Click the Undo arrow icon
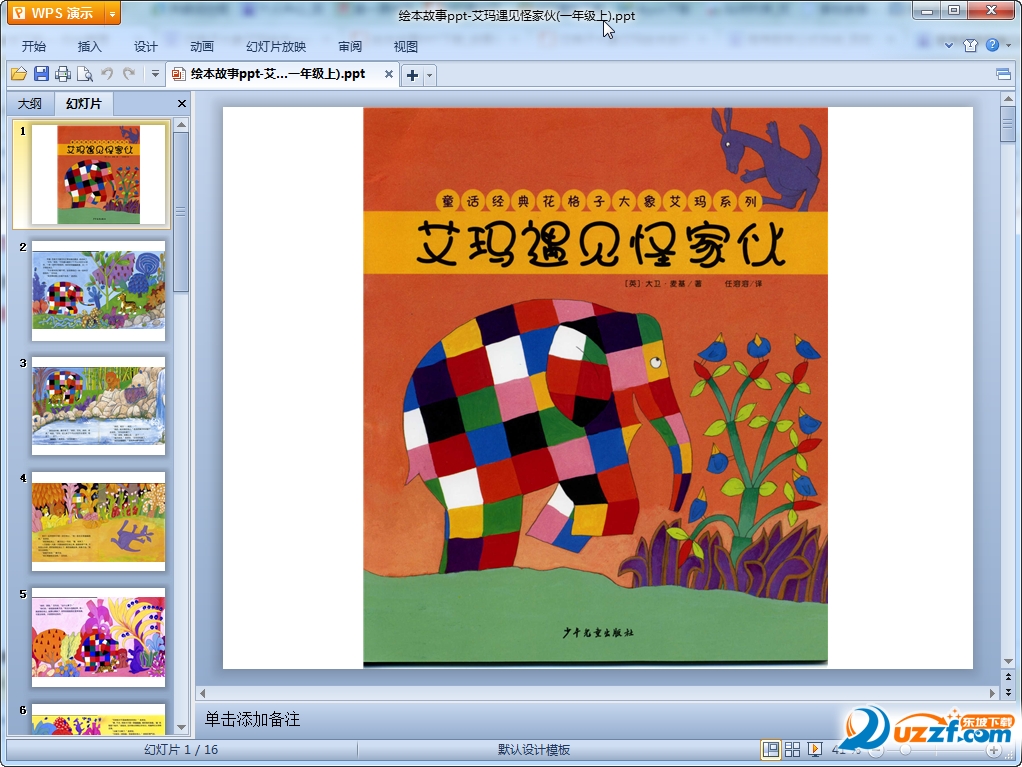 coord(107,74)
